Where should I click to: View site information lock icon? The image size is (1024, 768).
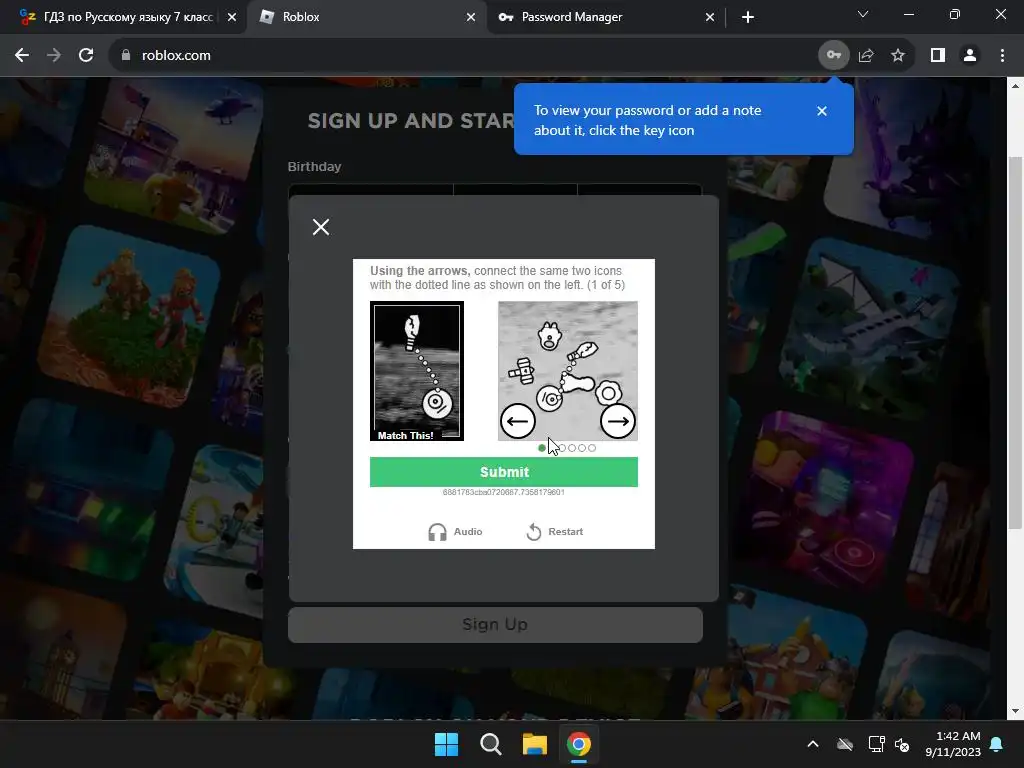click(126, 56)
